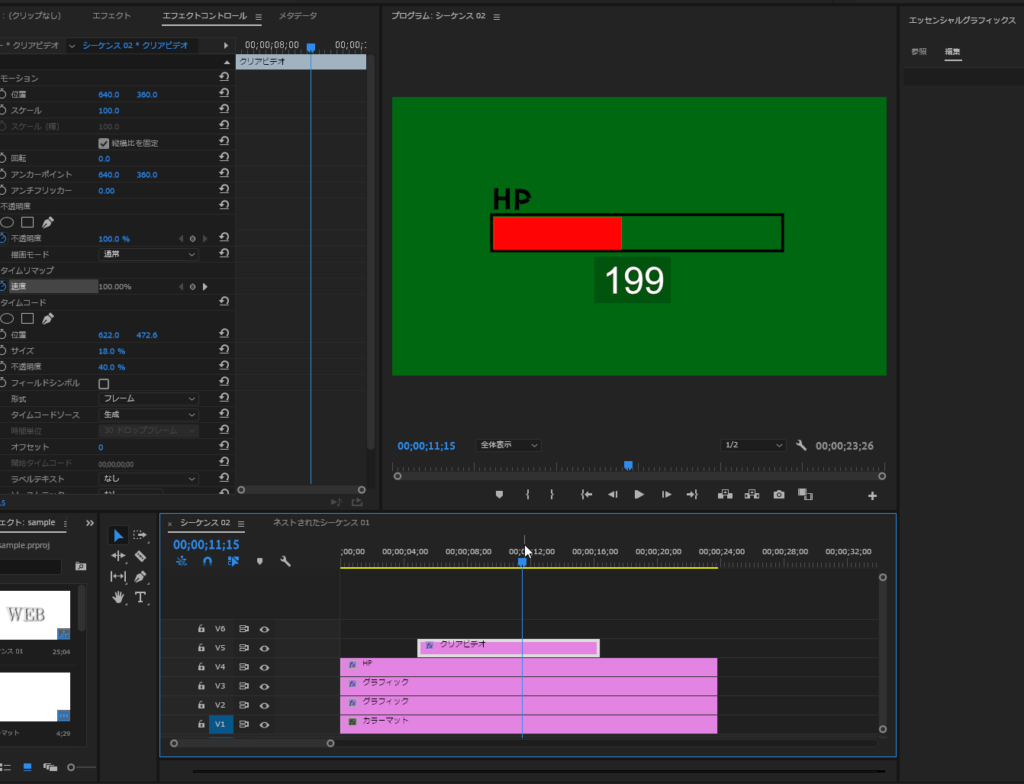Open the 全体表示 zoom level dropdown
1024x784 pixels.
tap(509, 445)
